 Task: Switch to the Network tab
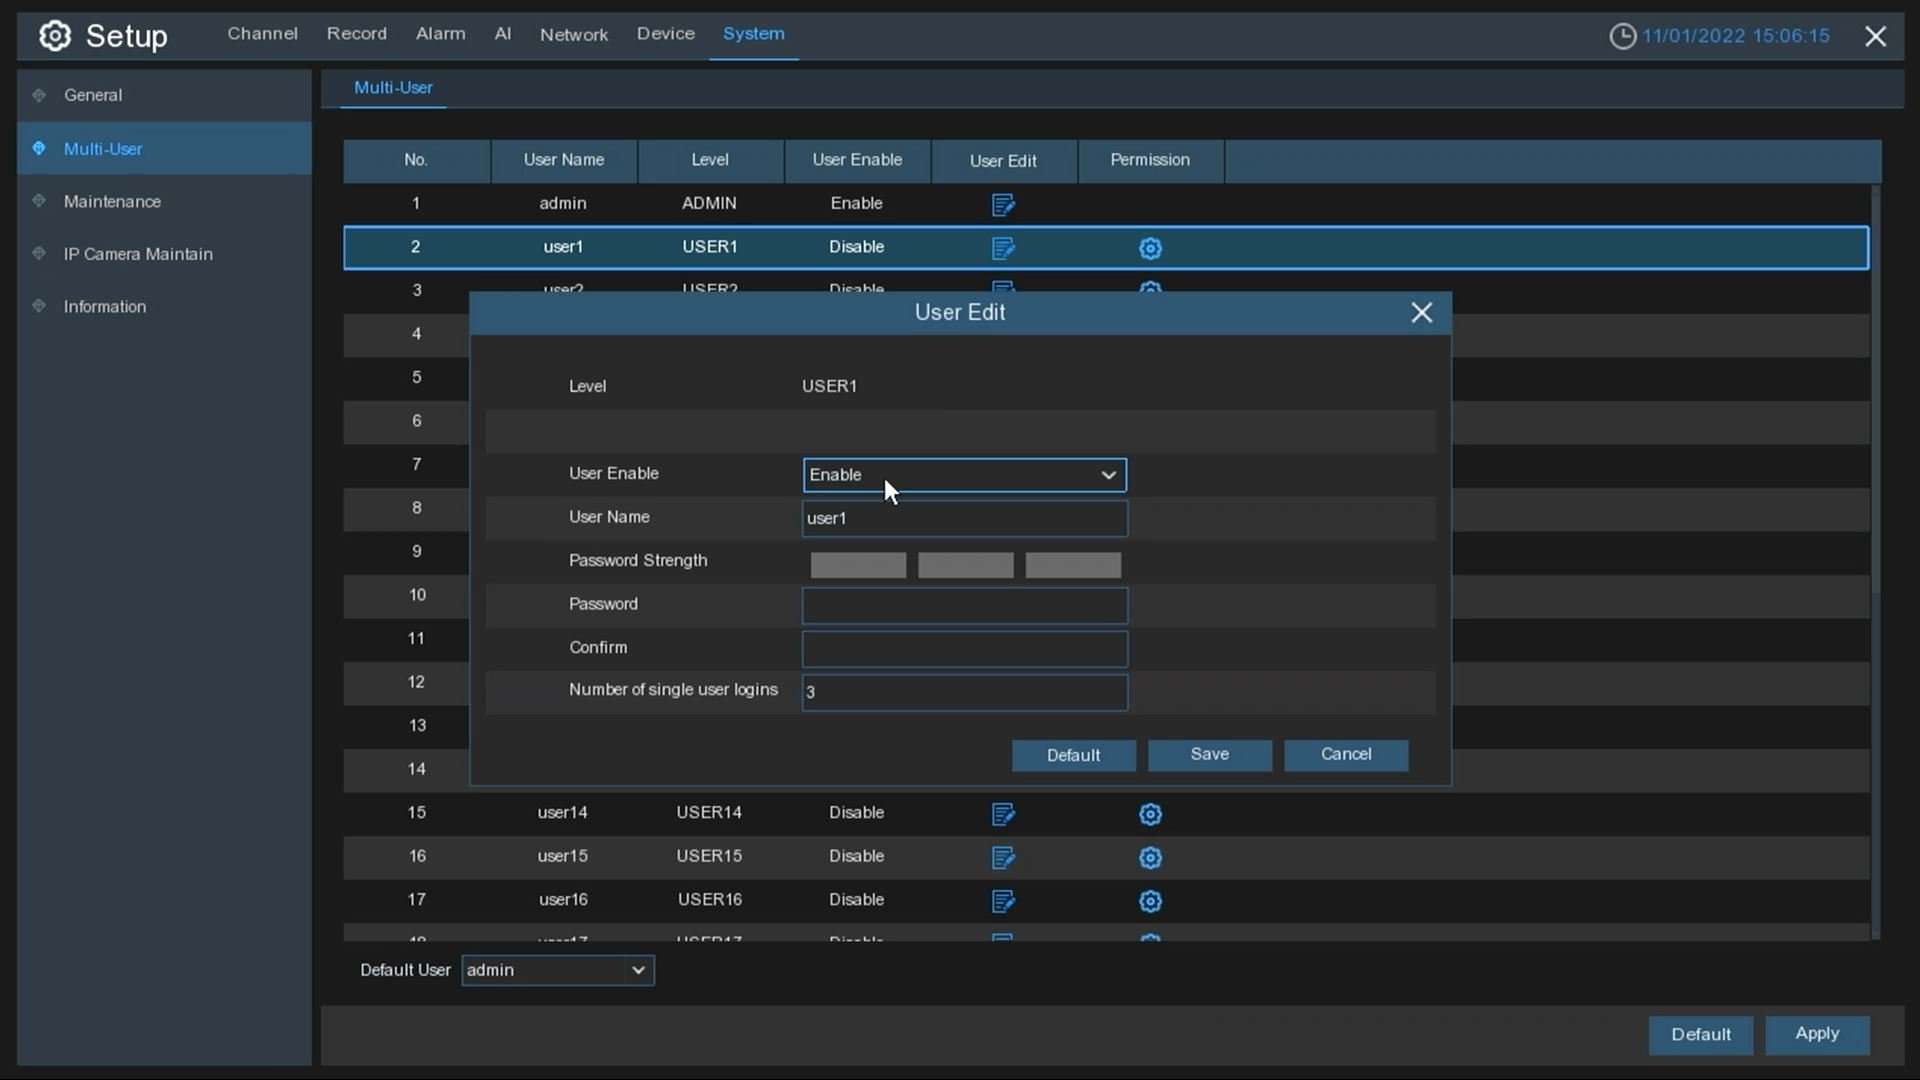pyautogui.click(x=573, y=34)
